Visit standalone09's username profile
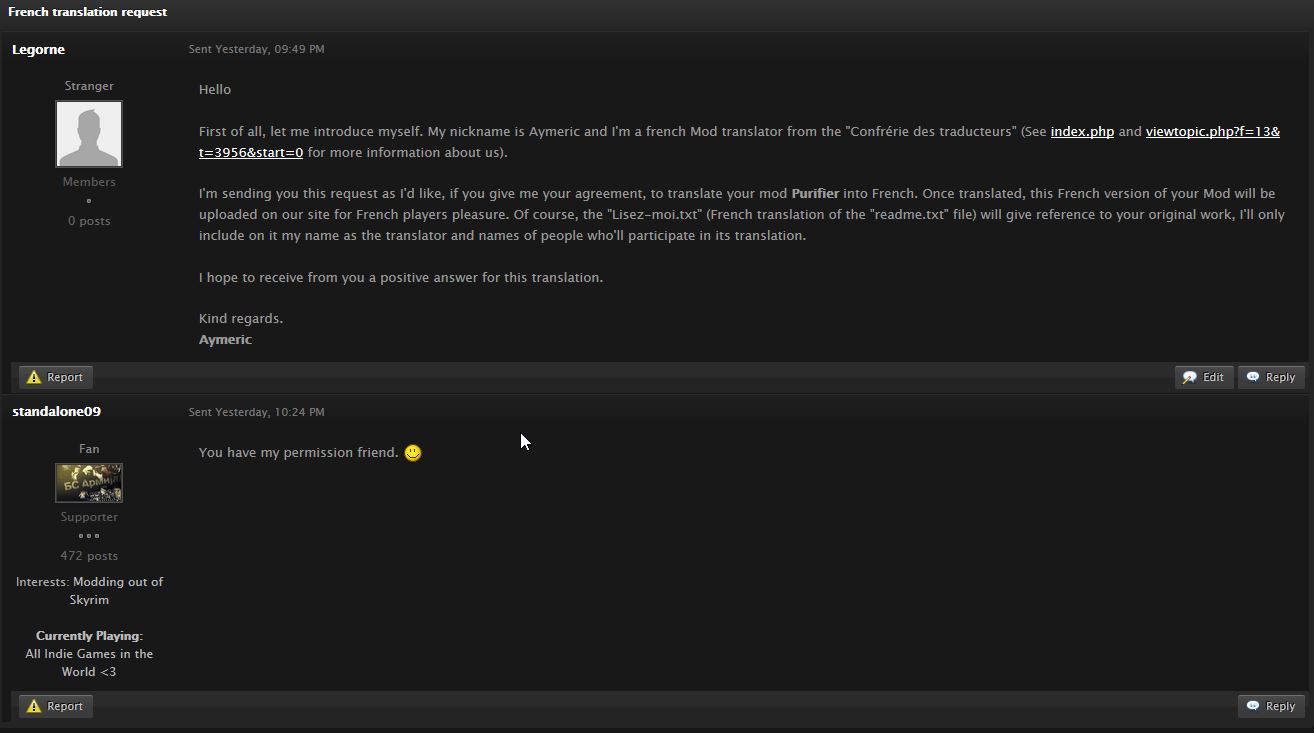The image size is (1314, 733). [x=56, y=411]
